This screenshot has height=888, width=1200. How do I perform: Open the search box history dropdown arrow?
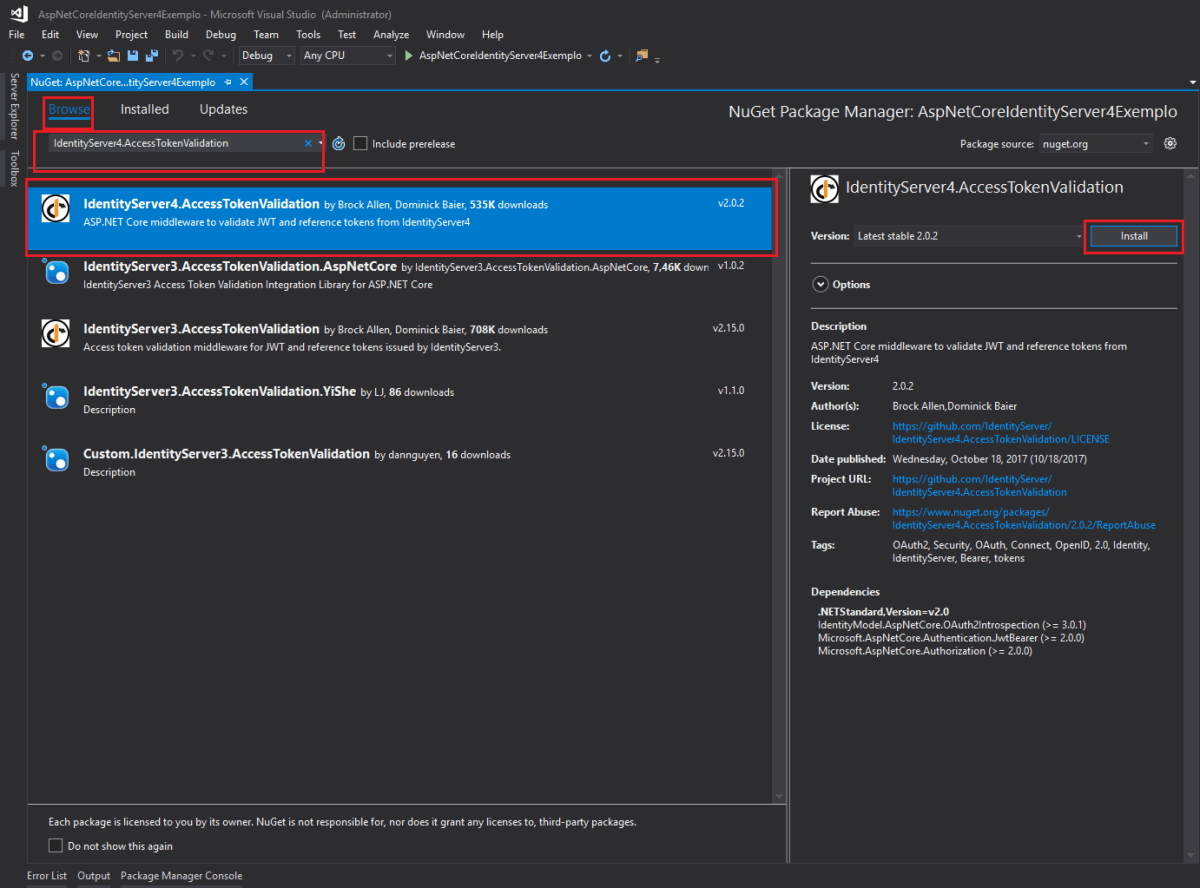(320, 143)
